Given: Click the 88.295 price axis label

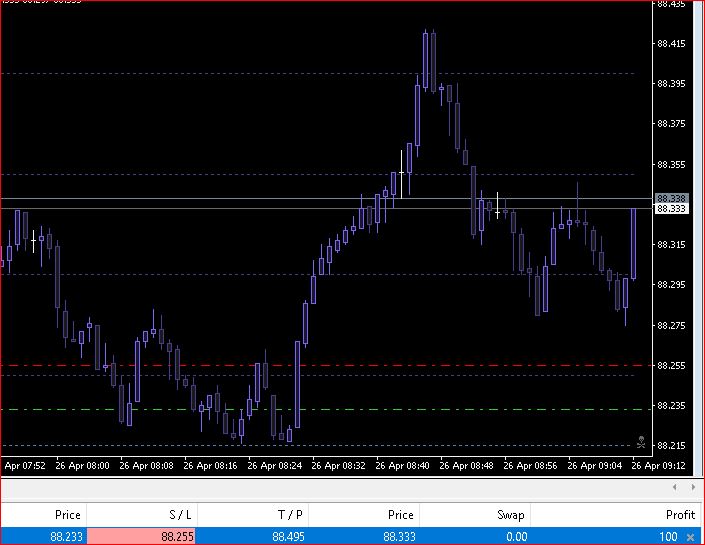Looking at the screenshot, I should pos(672,285).
